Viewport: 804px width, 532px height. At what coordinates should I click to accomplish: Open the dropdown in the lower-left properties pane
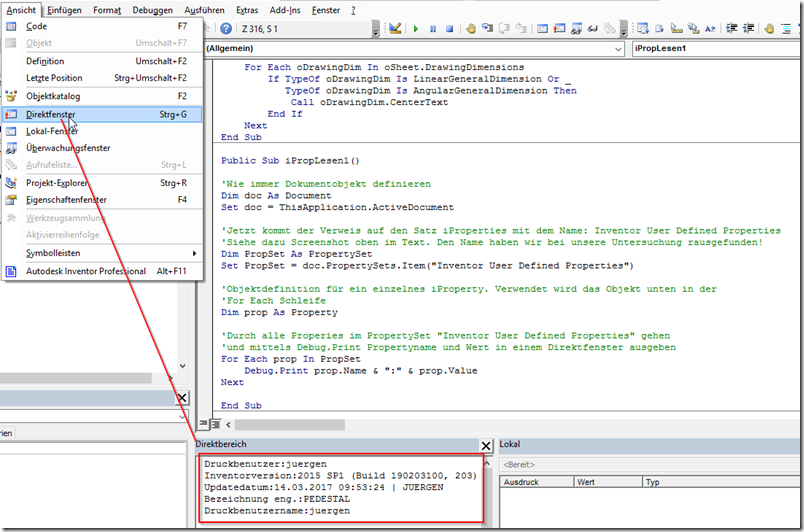(182, 416)
